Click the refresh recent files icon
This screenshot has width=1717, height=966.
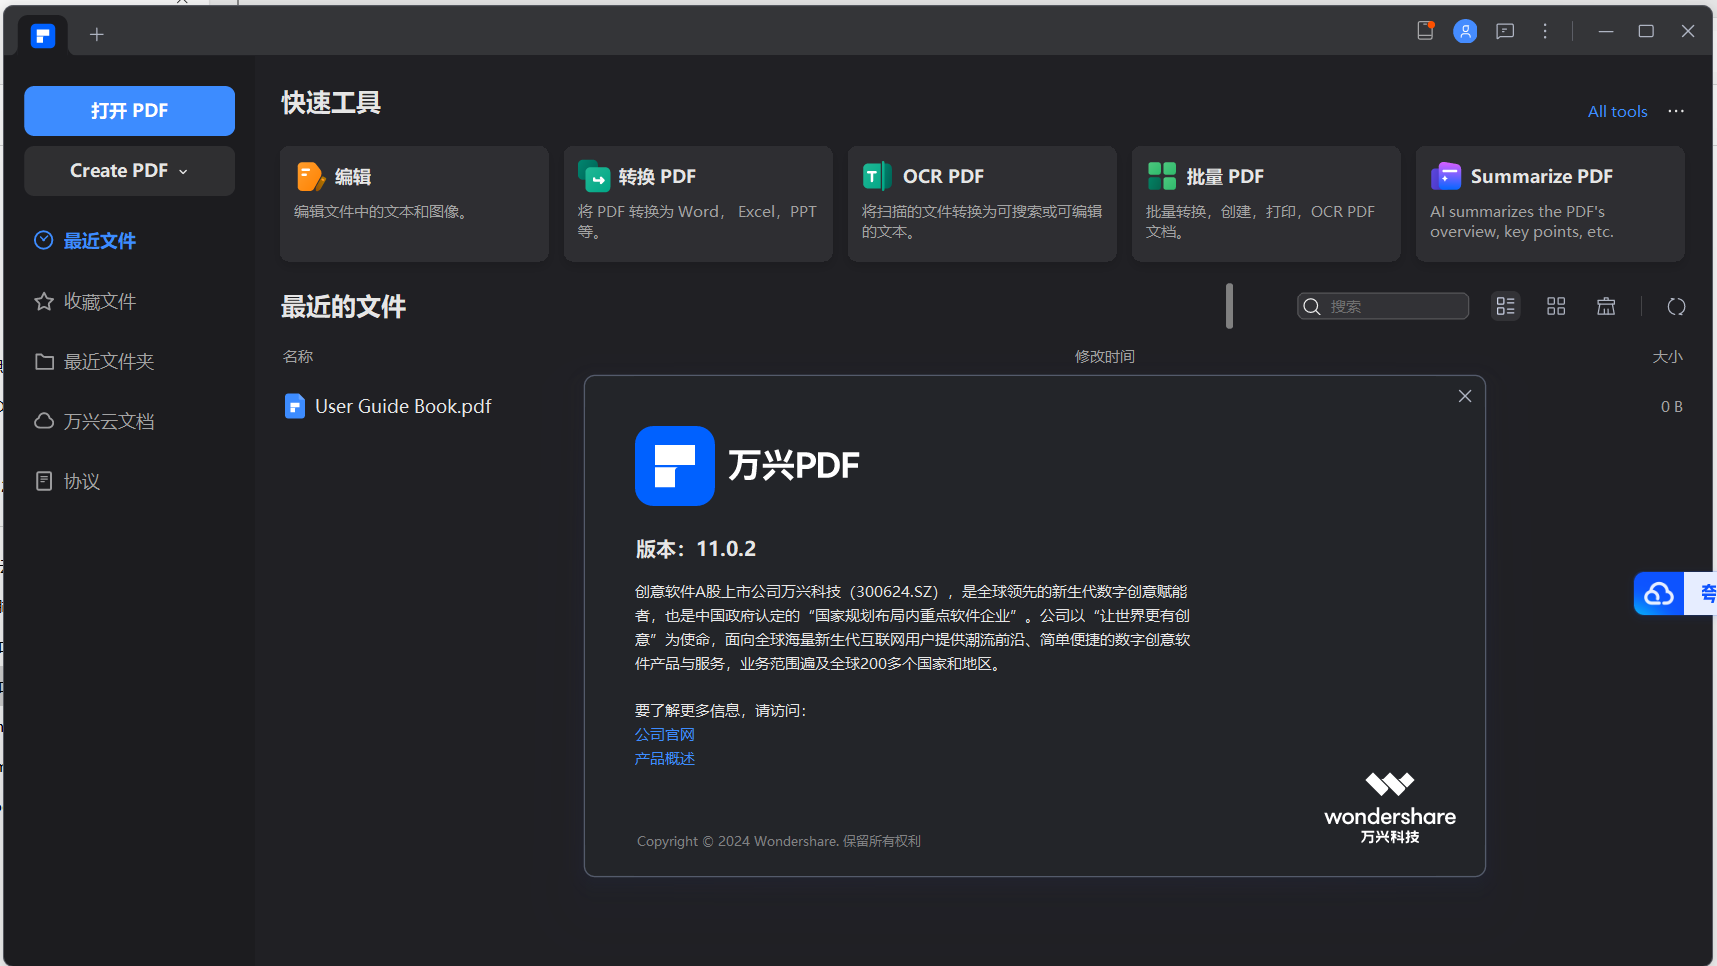(1677, 306)
